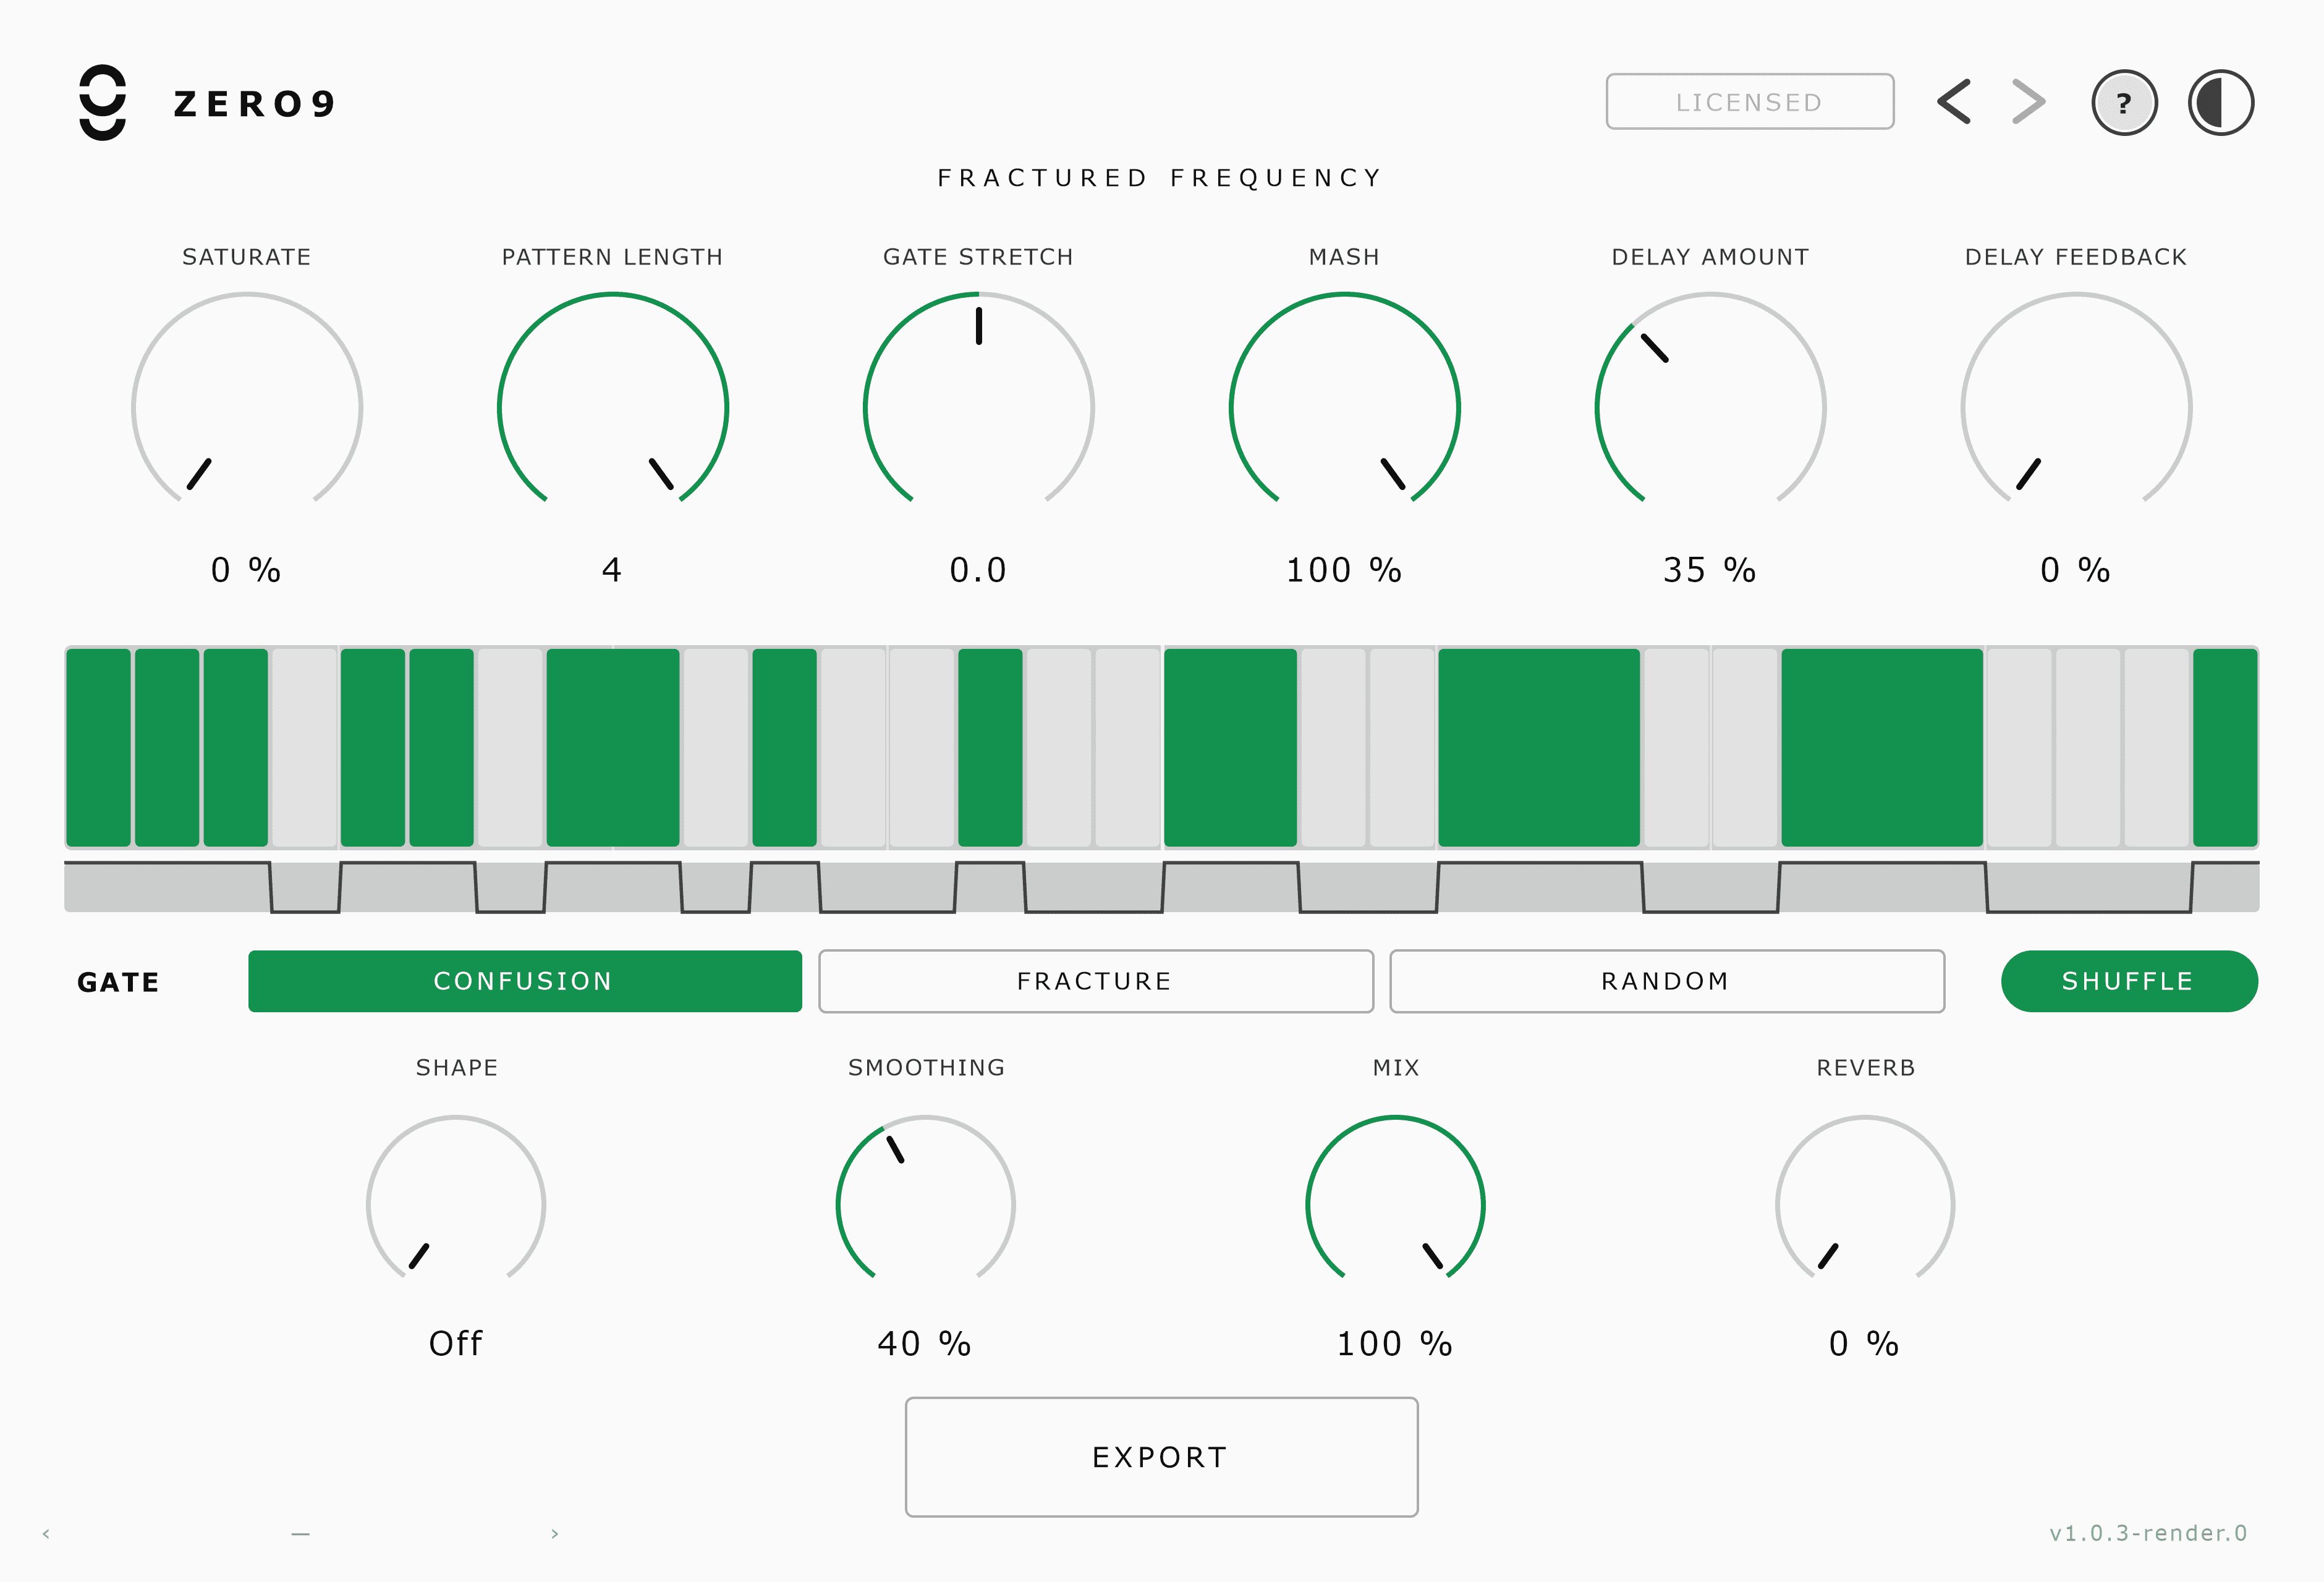Toggle the first green gate step

[98, 747]
